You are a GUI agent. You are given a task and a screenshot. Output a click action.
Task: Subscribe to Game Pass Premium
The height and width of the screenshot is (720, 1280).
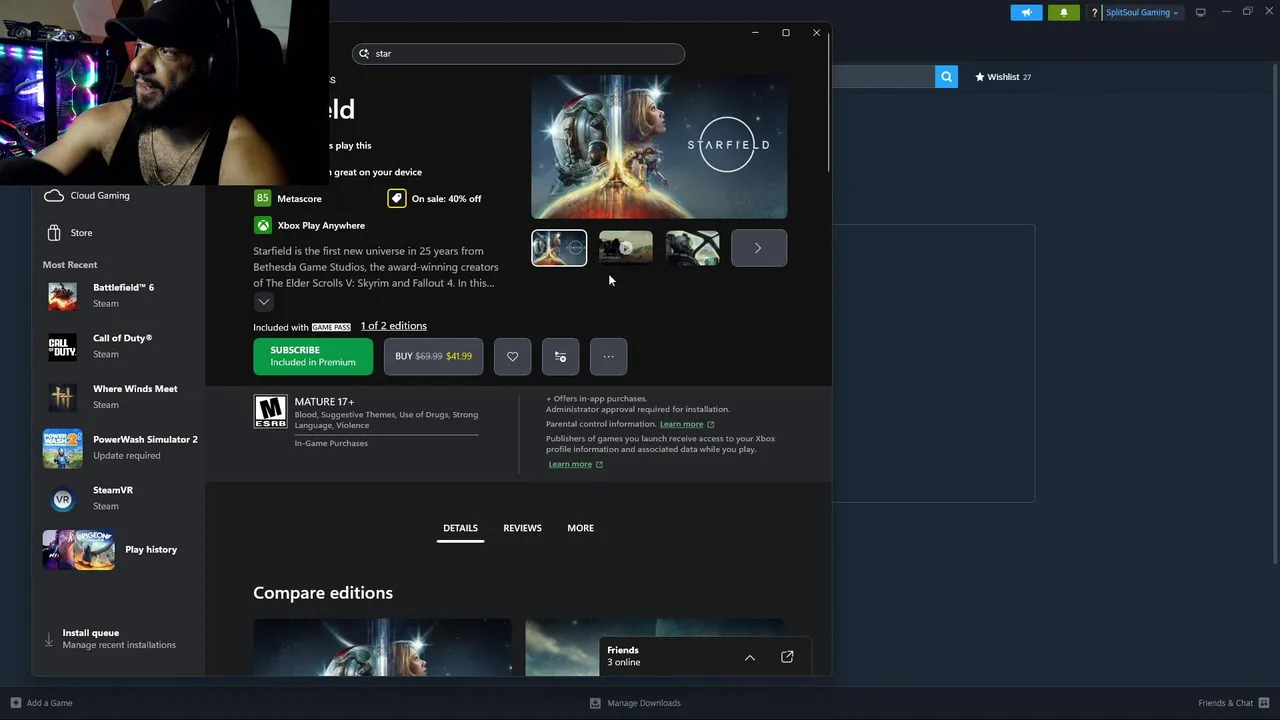(313, 357)
